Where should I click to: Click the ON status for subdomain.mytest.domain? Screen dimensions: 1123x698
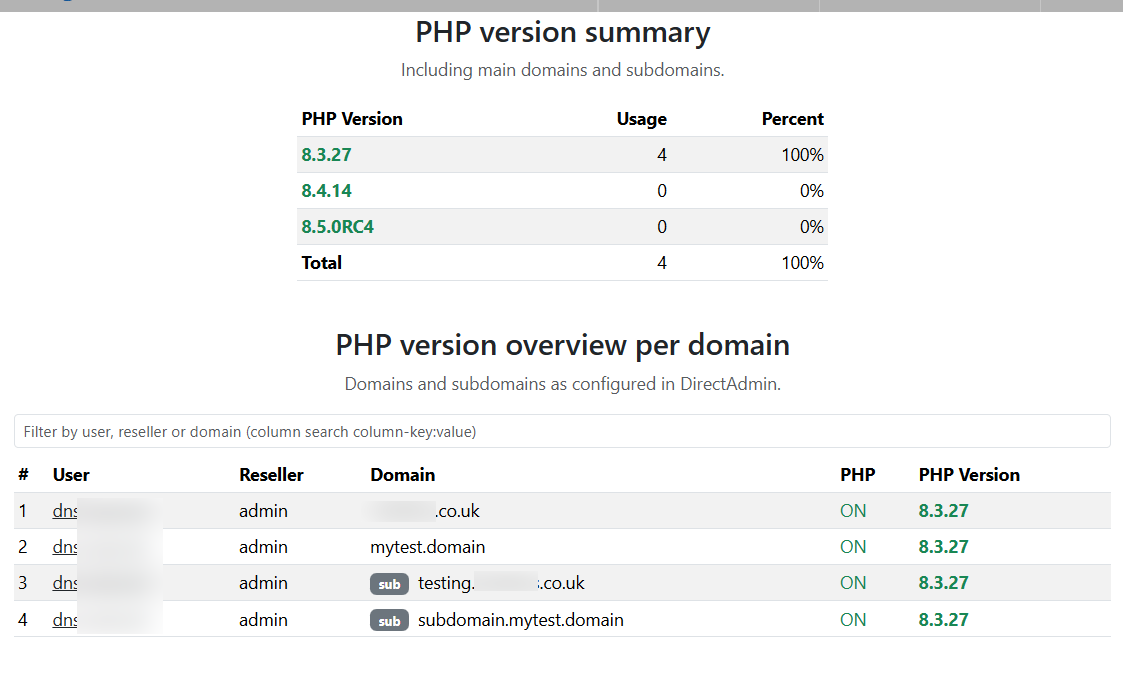pos(853,620)
